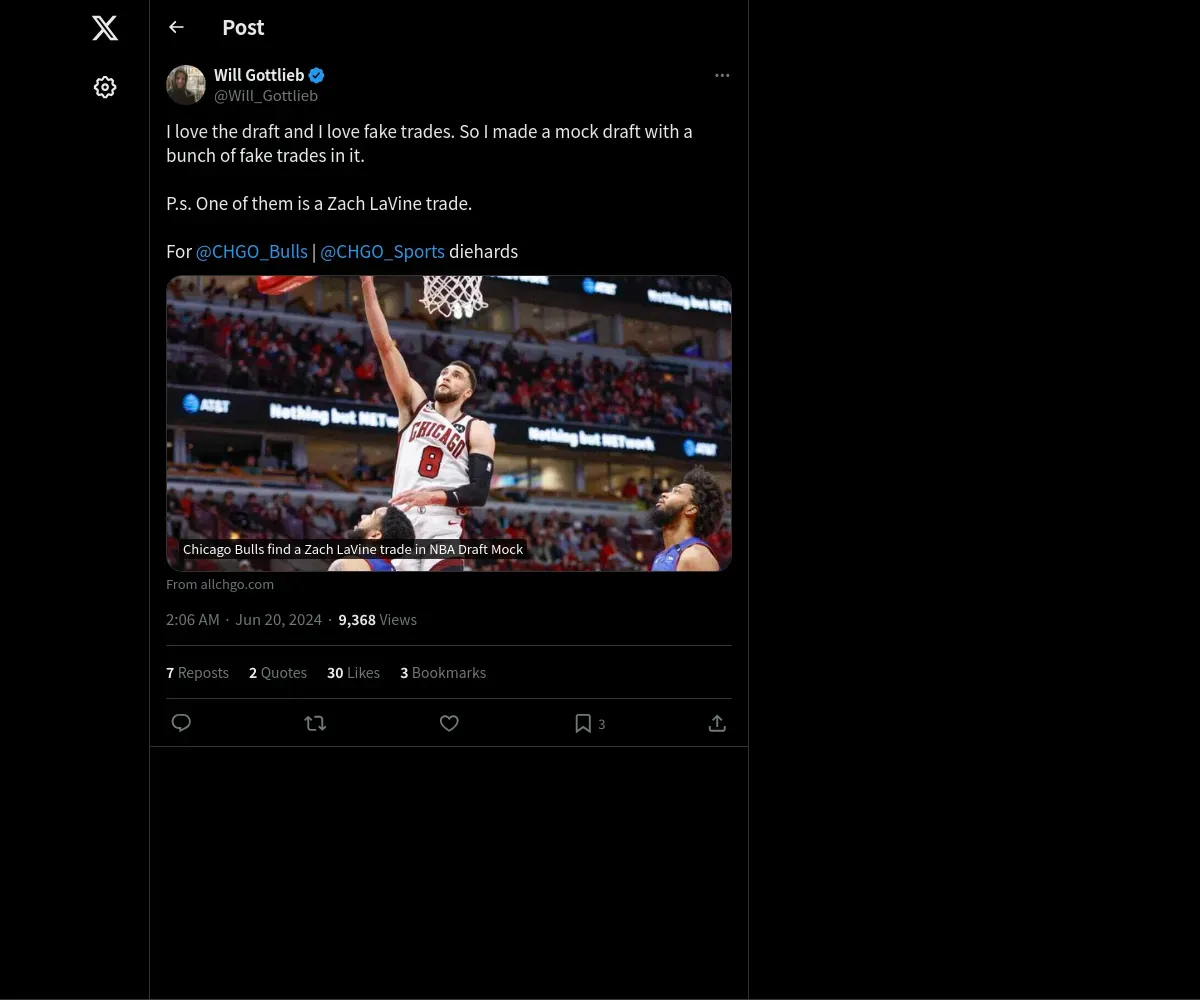
Task: Toggle the bookmark icon on post
Action: pos(583,723)
